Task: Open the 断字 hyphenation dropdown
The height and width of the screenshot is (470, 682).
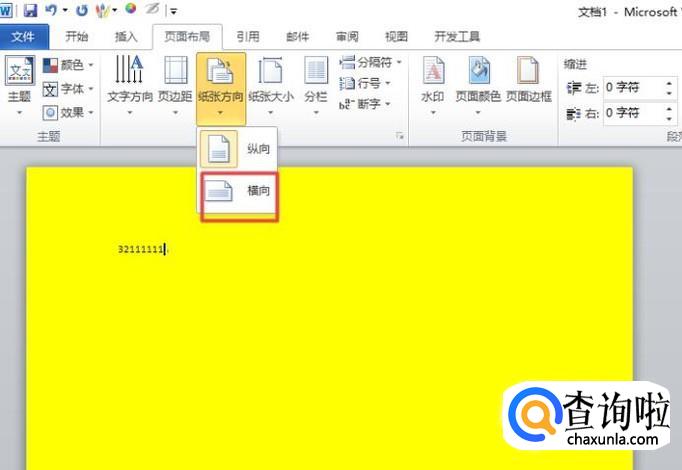Action: point(364,104)
